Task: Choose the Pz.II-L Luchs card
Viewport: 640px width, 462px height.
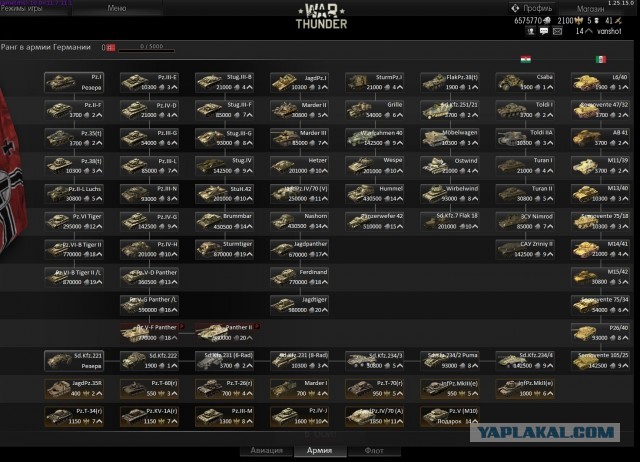Action: [x=74, y=194]
